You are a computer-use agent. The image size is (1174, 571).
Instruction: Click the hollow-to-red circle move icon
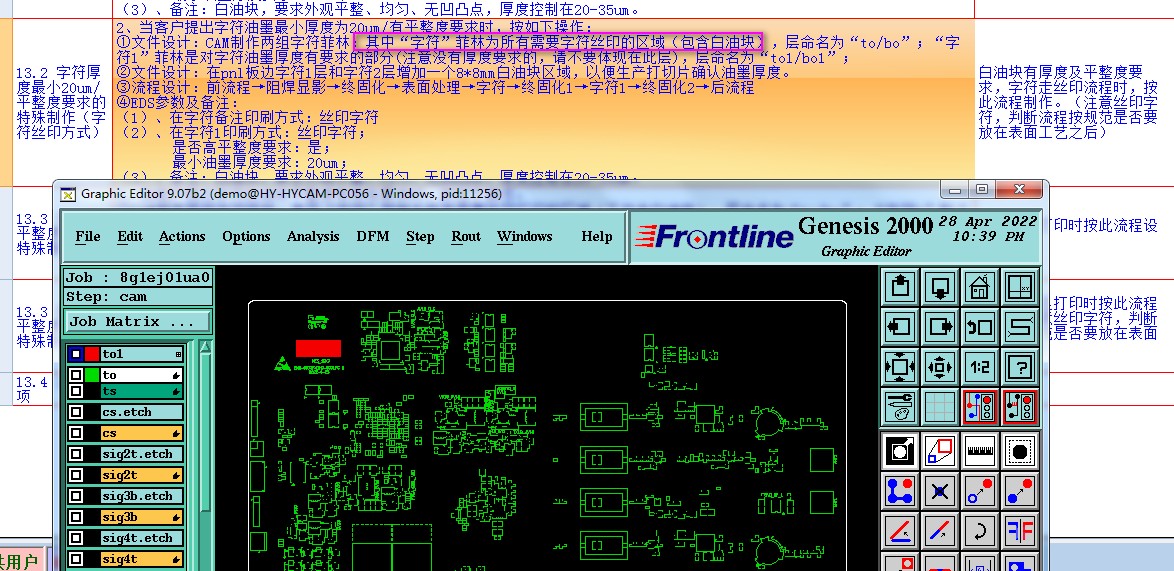[x=979, y=492]
